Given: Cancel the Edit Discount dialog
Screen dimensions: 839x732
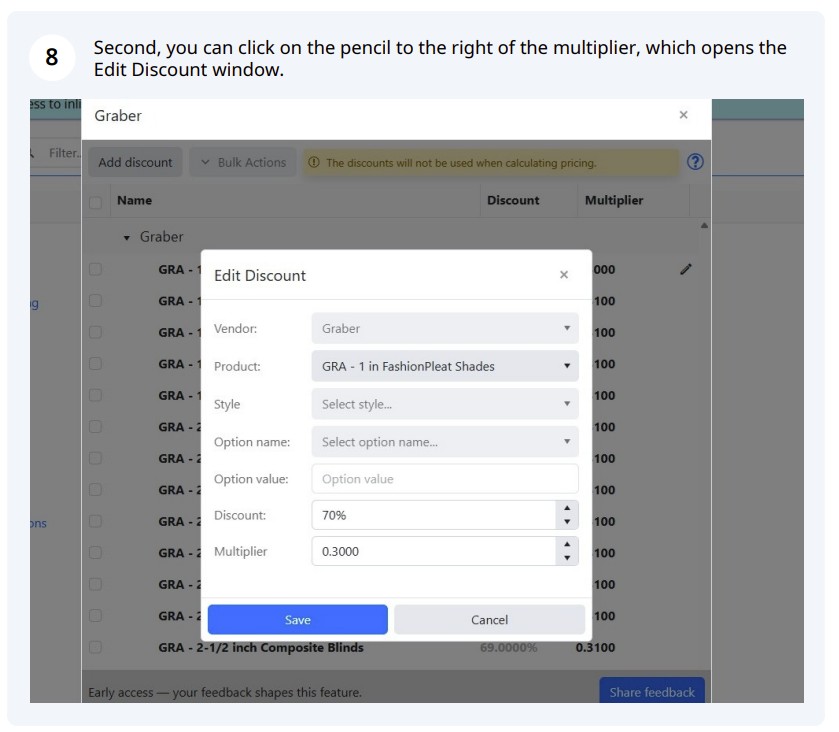Looking at the screenshot, I should coord(489,620).
